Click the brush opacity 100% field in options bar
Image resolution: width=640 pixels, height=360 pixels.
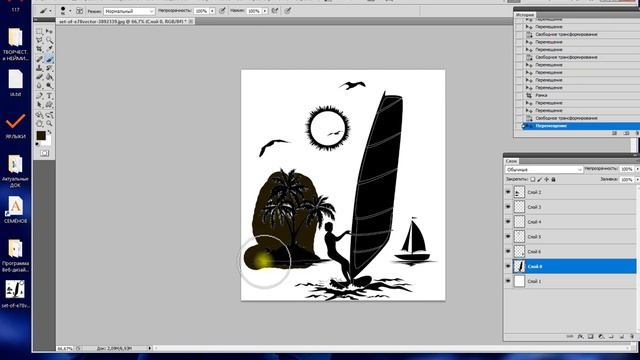pos(202,11)
